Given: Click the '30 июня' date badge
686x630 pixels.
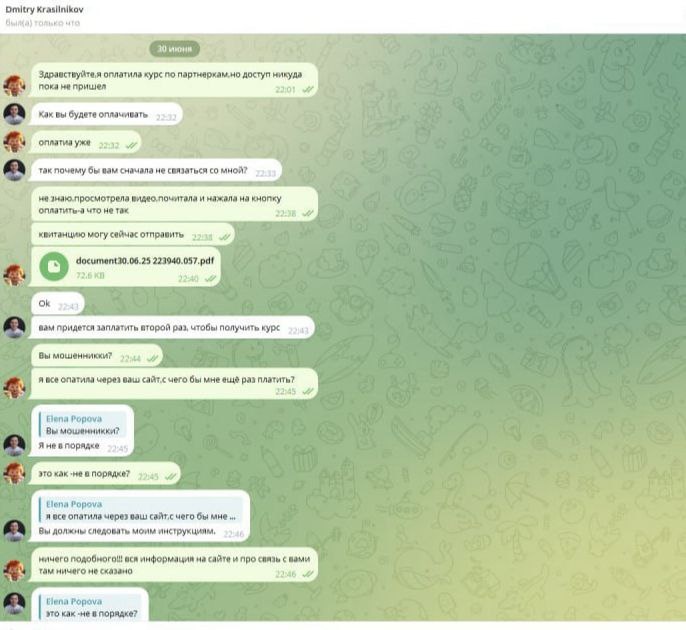Looking at the screenshot, I should (175, 49).
